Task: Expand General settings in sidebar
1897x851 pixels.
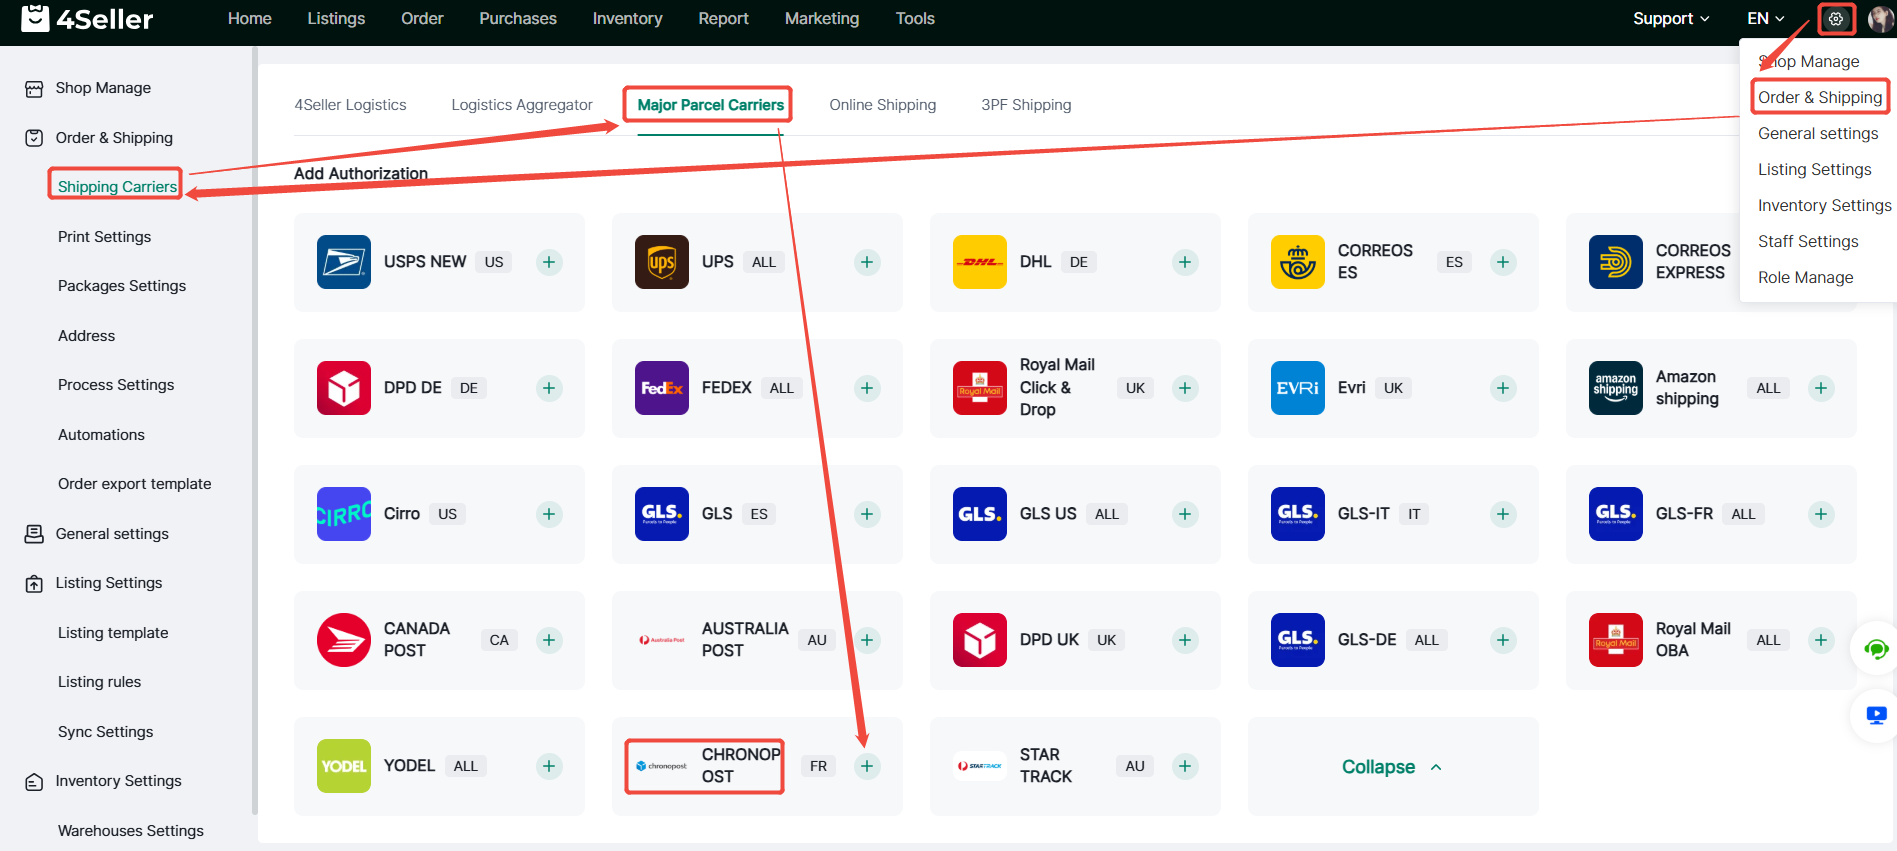Action: pyautogui.click(x=112, y=534)
